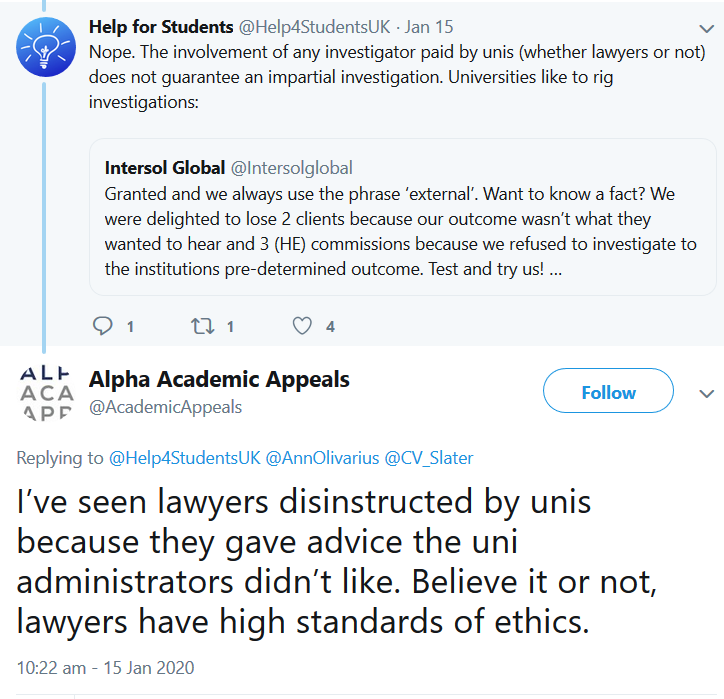724x699 pixels.
Task: Click the @CV_Slater mention
Action: (x=427, y=458)
